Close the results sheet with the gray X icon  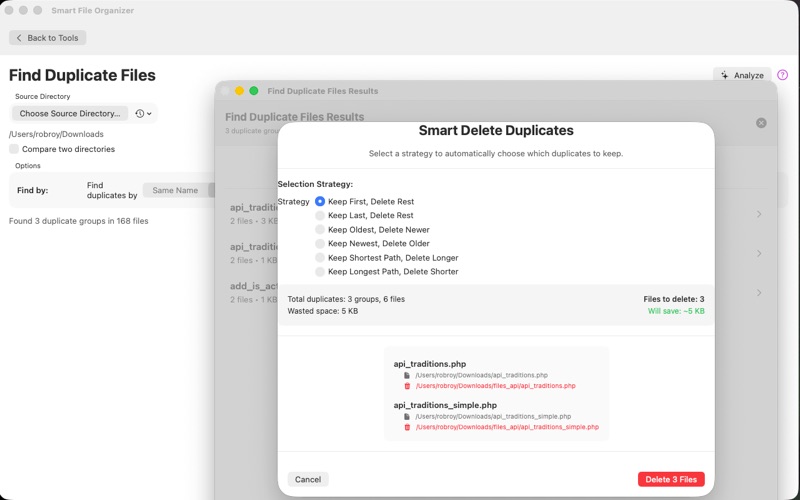pos(761,123)
